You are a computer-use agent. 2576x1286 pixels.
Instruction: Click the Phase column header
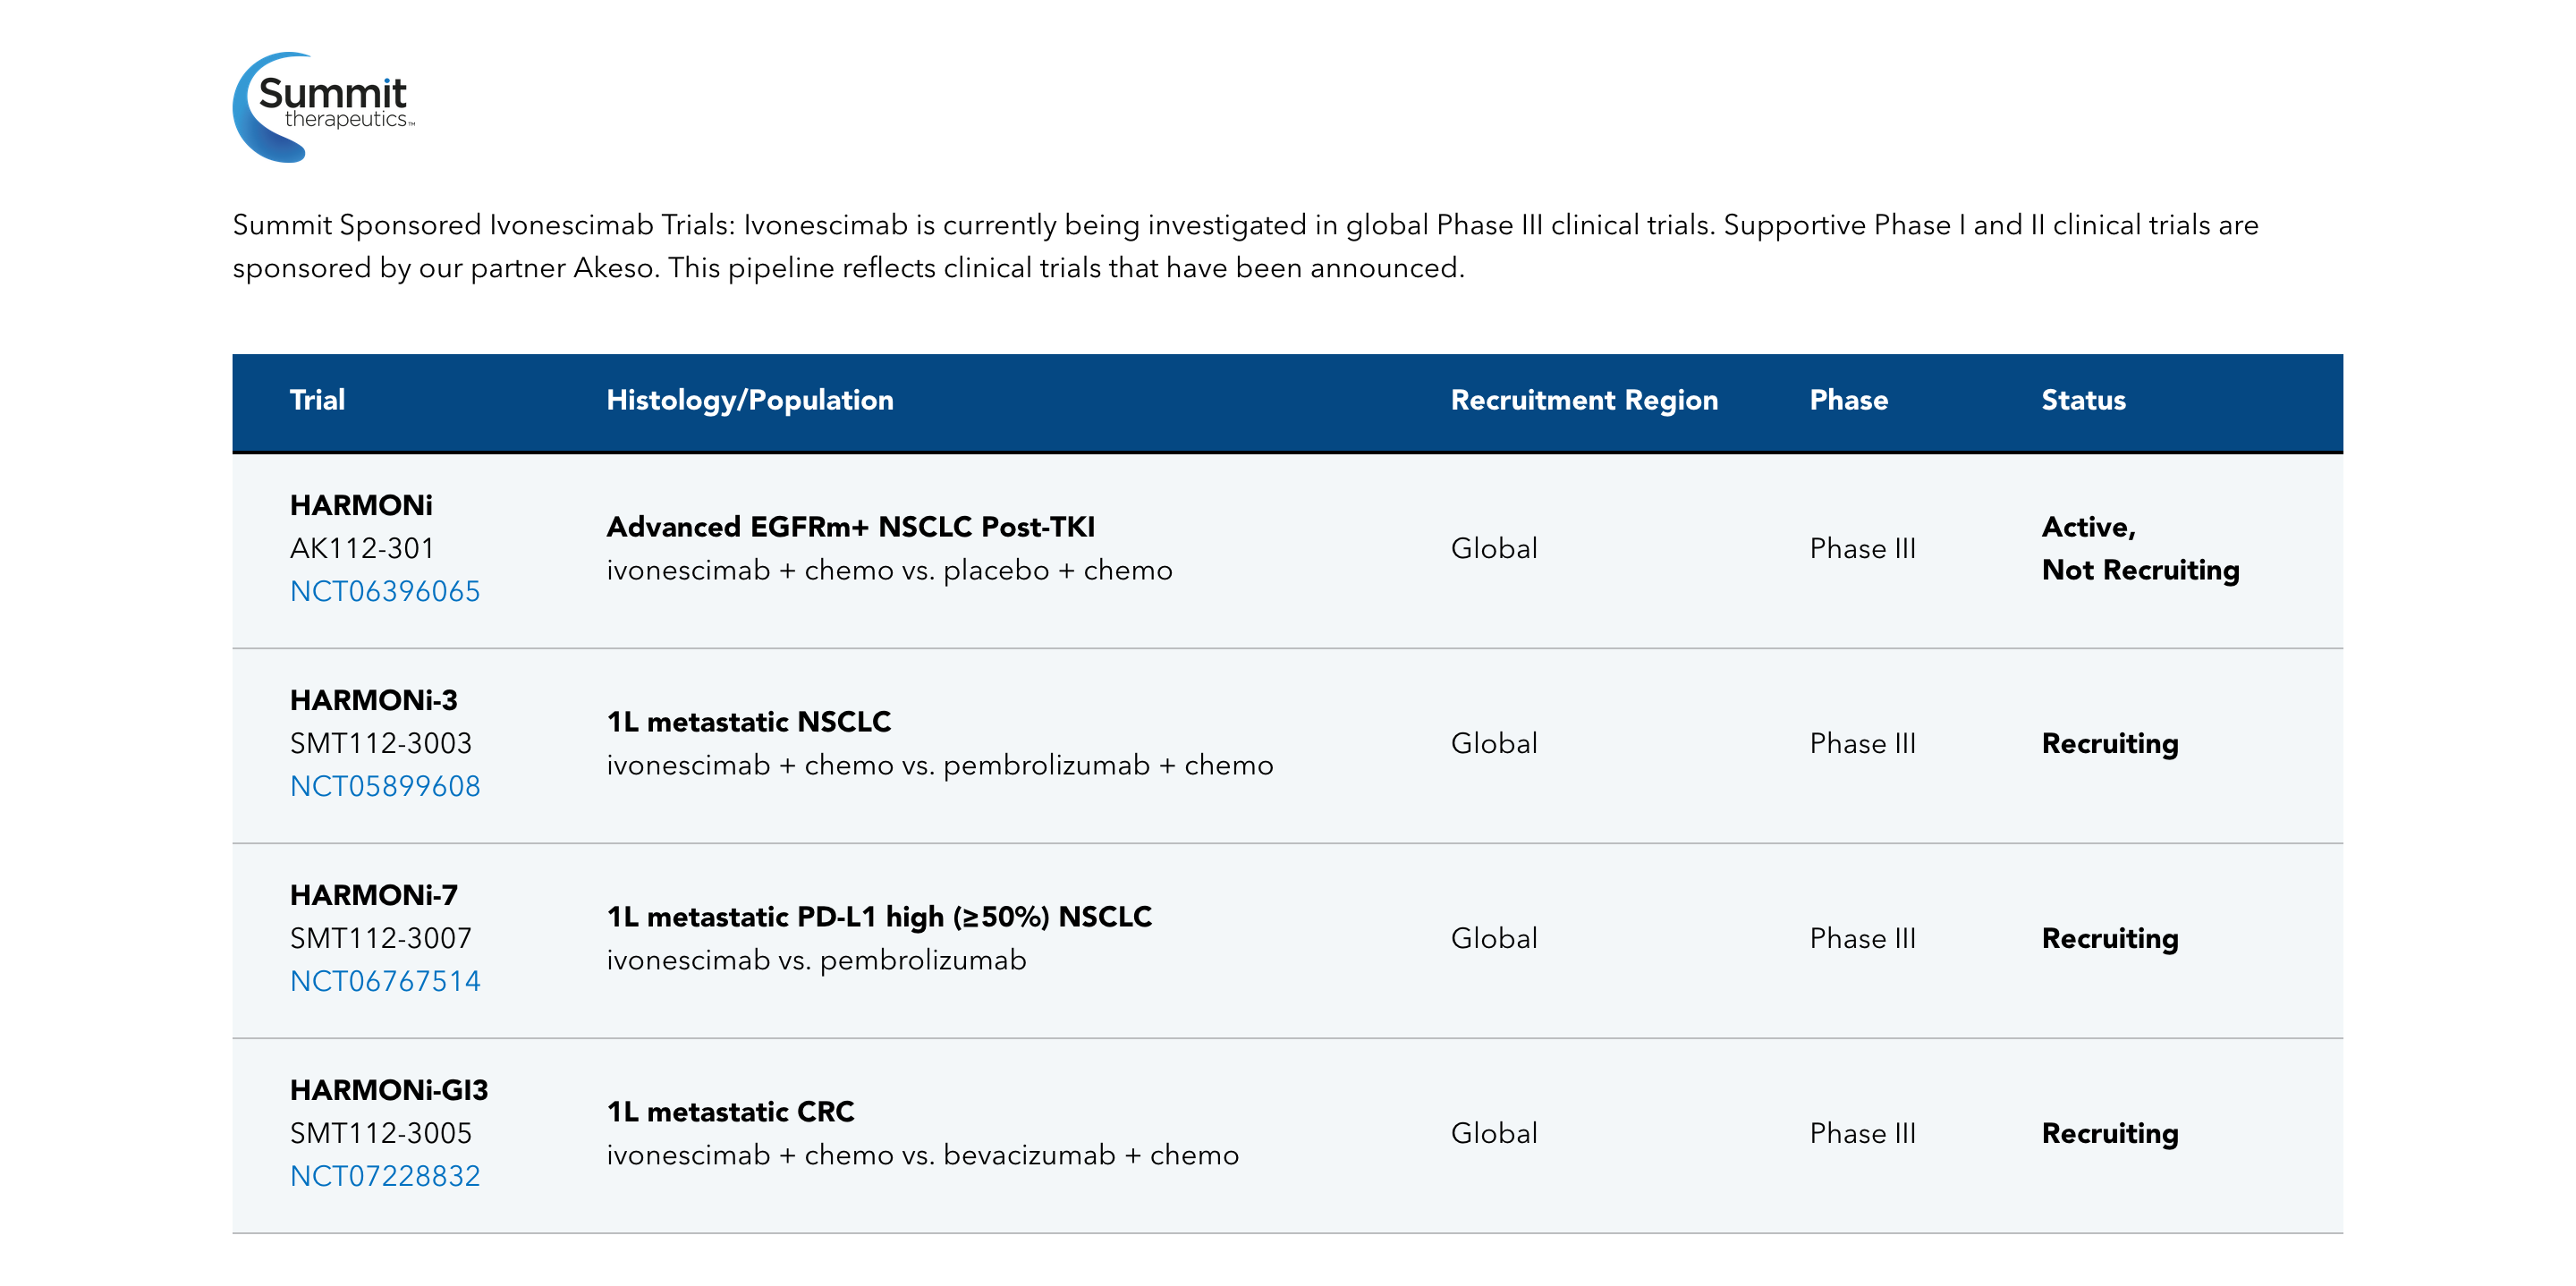click(1848, 400)
